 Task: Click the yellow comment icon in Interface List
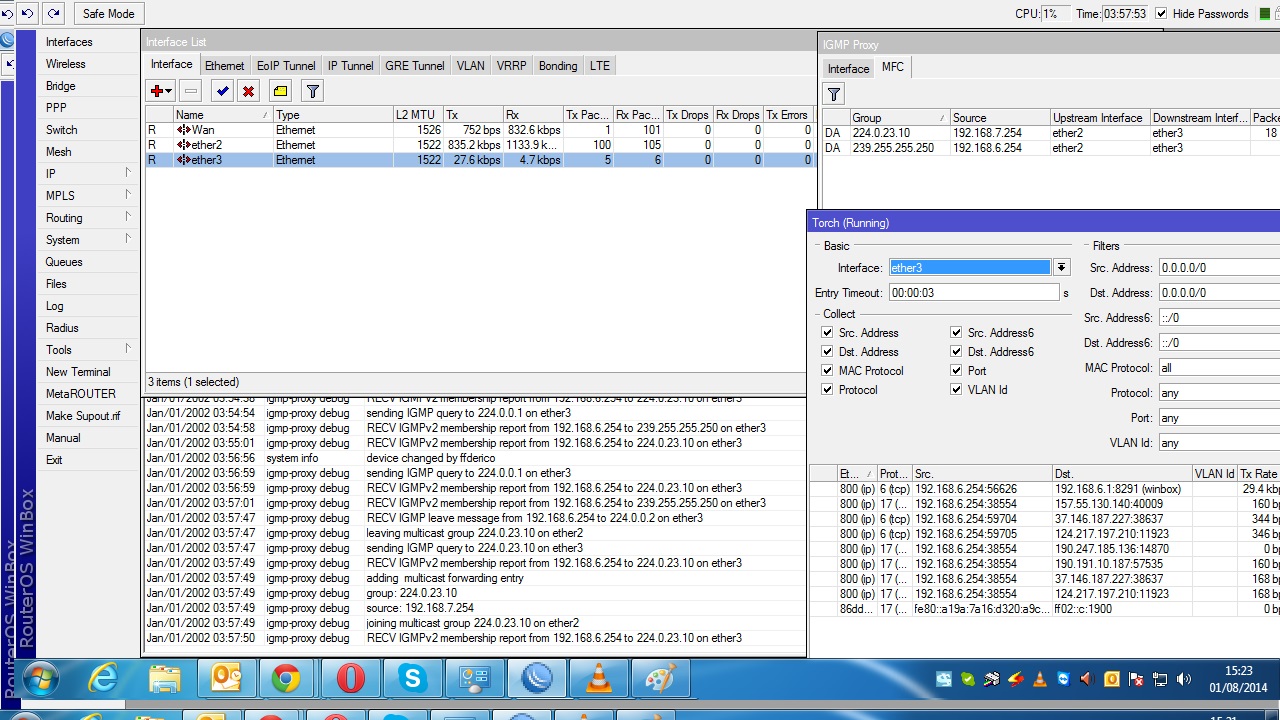tap(280, 91)
